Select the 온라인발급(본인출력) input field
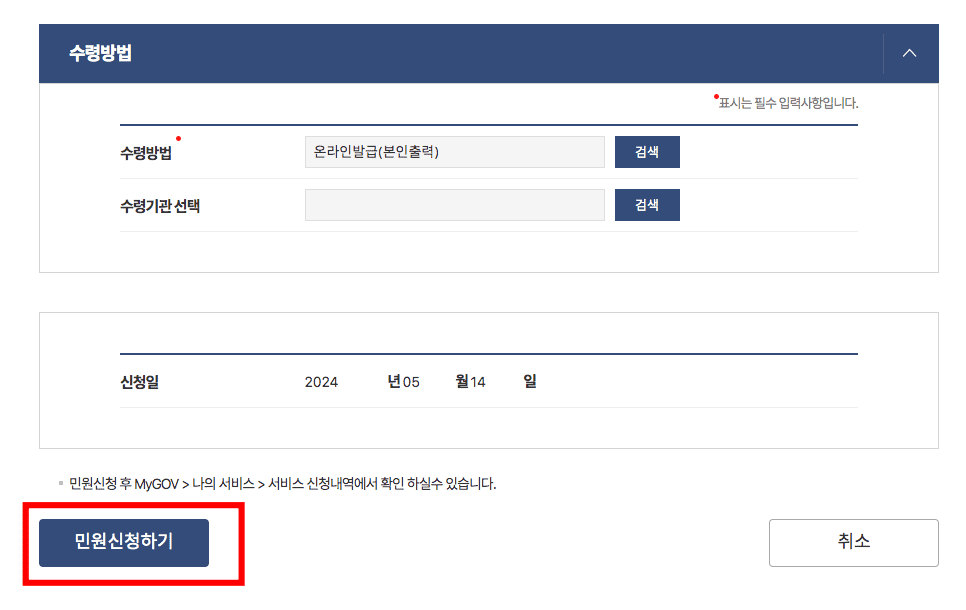This screenshot has width=966, height=610. click(455, 152)
